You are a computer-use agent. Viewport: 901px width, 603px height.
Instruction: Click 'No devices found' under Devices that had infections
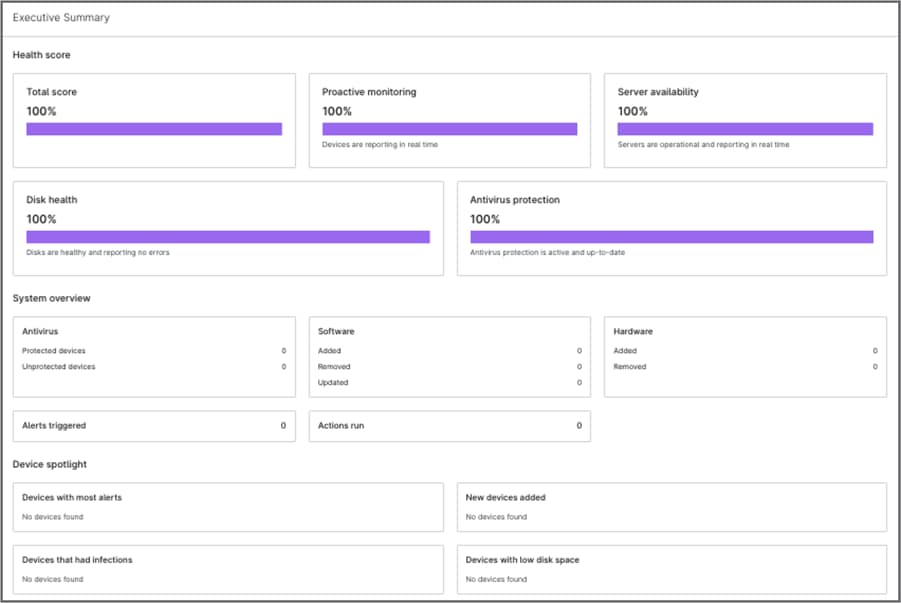pyautogui.click(x=52, y=579)
